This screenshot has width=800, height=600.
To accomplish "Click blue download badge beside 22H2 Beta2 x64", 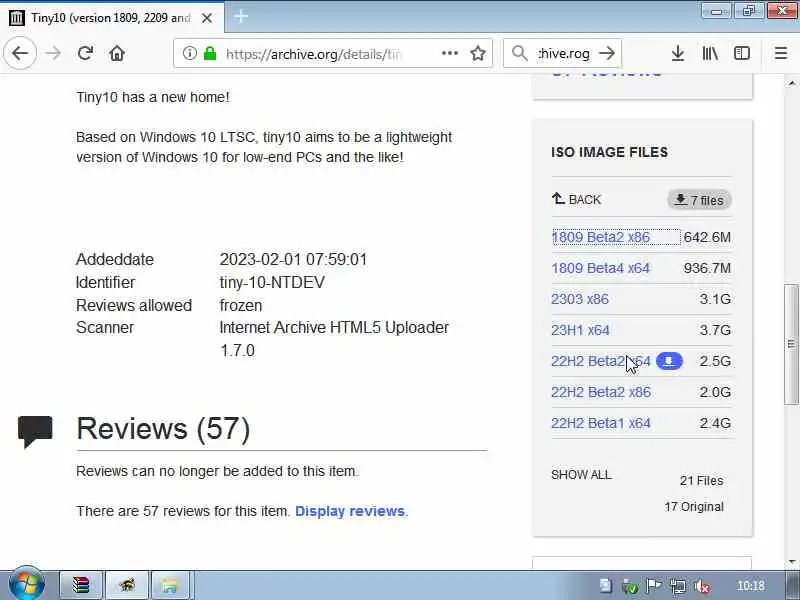I will pyautogui.click(x=669, y=361).
